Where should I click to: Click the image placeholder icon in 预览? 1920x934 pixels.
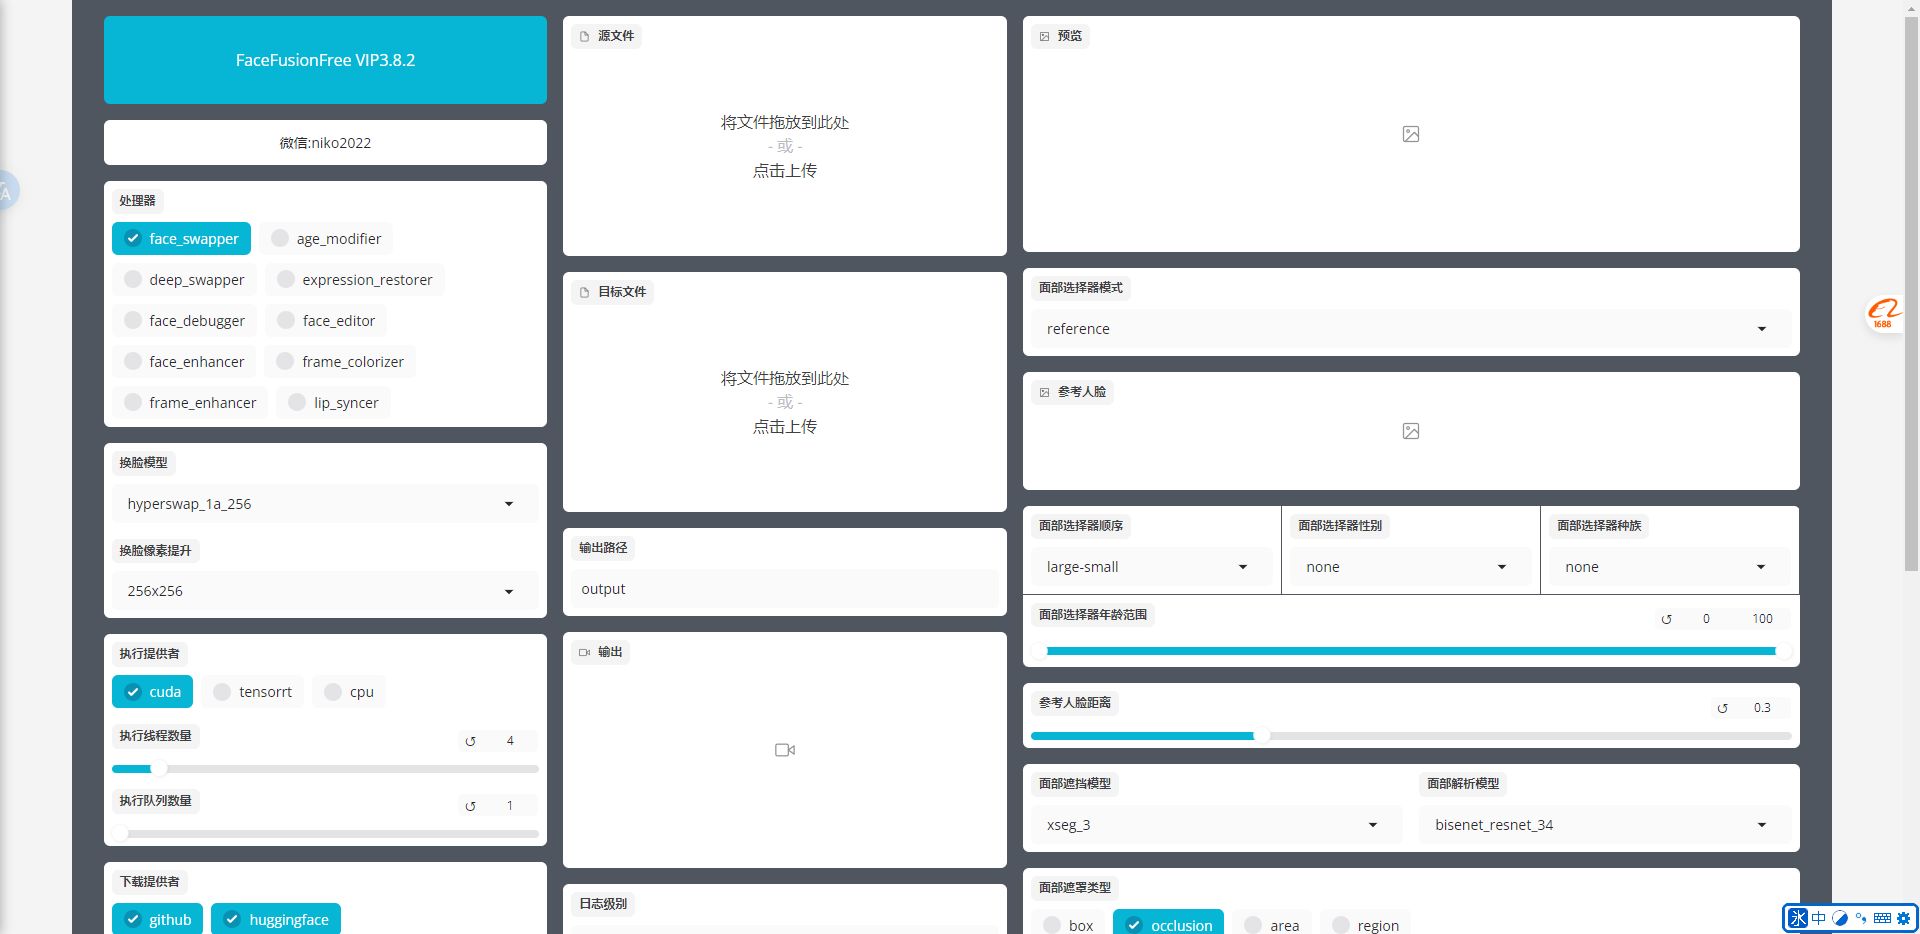point(1411,134)
